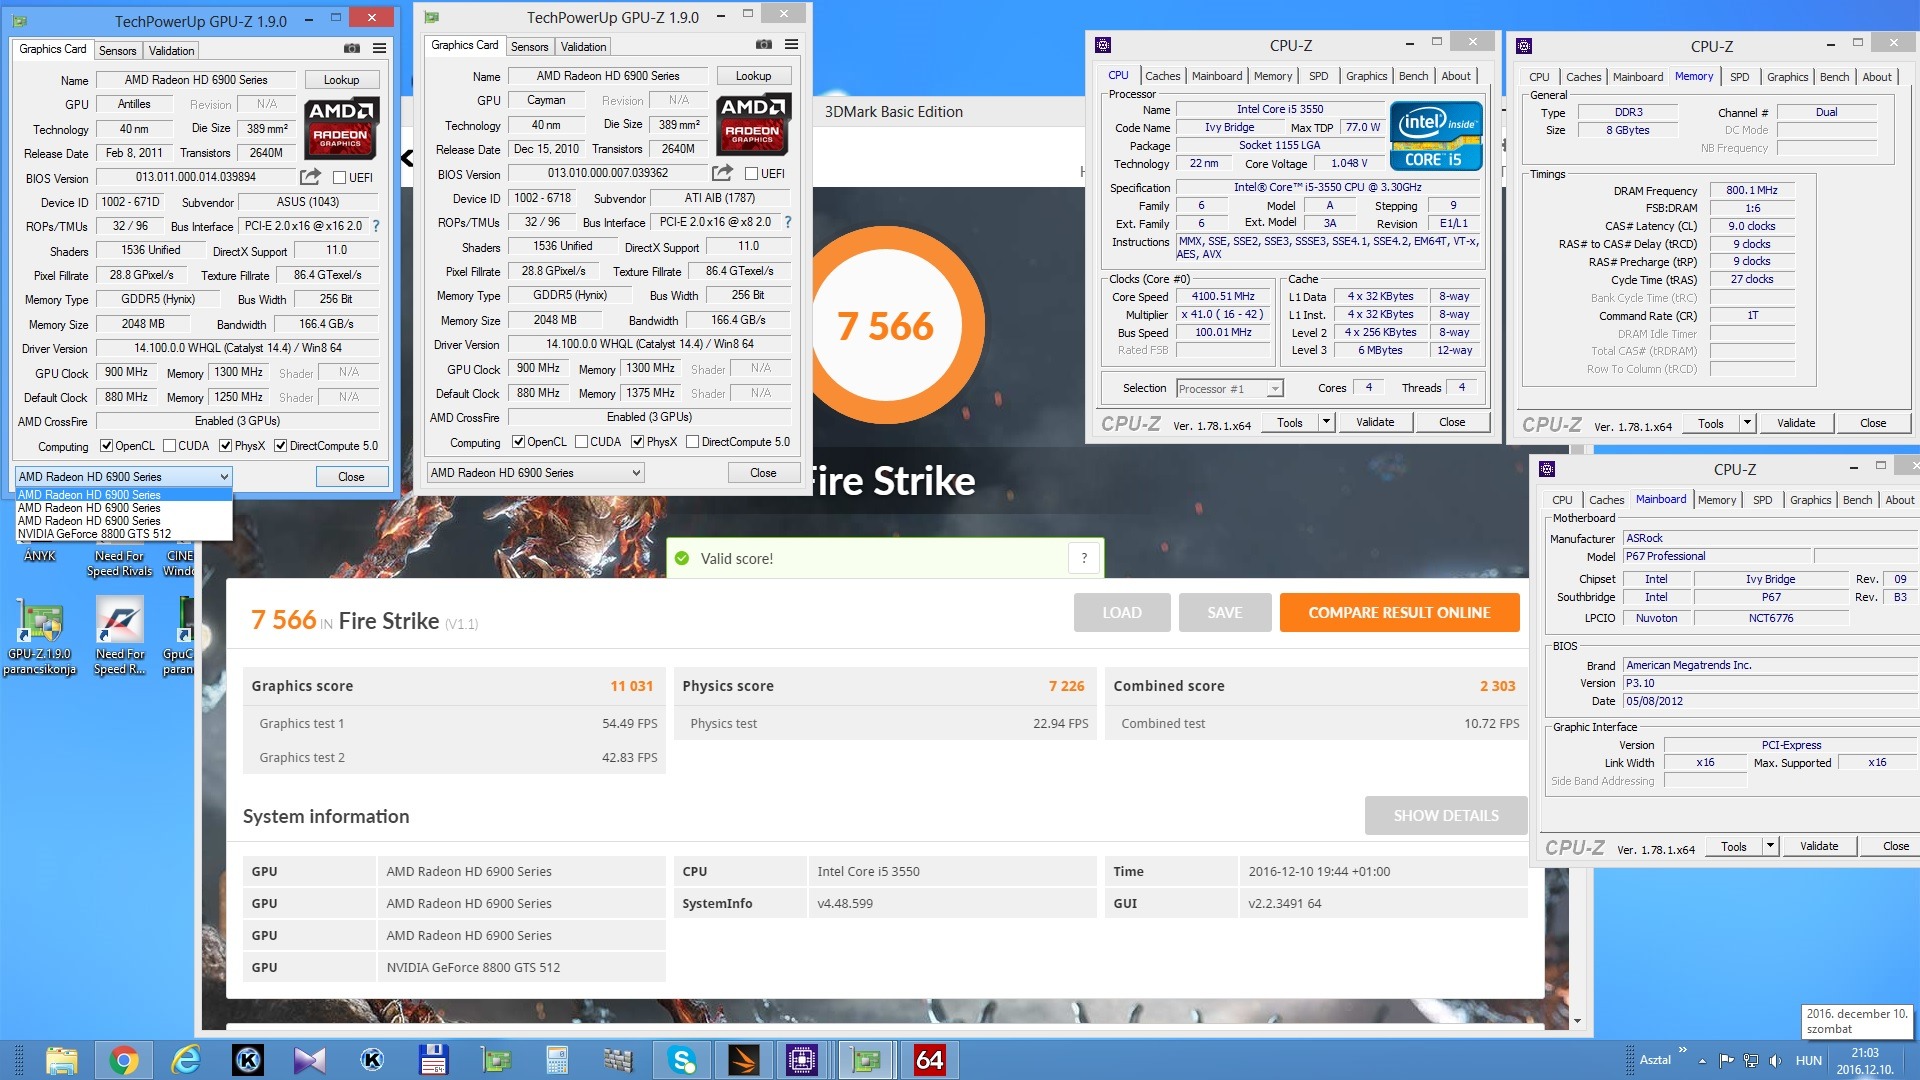
Task: Open Google Chrome from the taskbar
Action: (x=124, y=1060)
